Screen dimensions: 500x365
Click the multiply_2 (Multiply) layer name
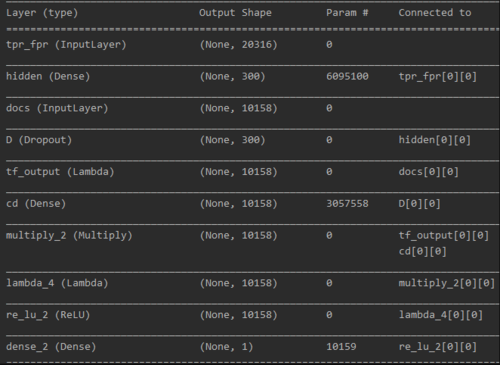69,236
